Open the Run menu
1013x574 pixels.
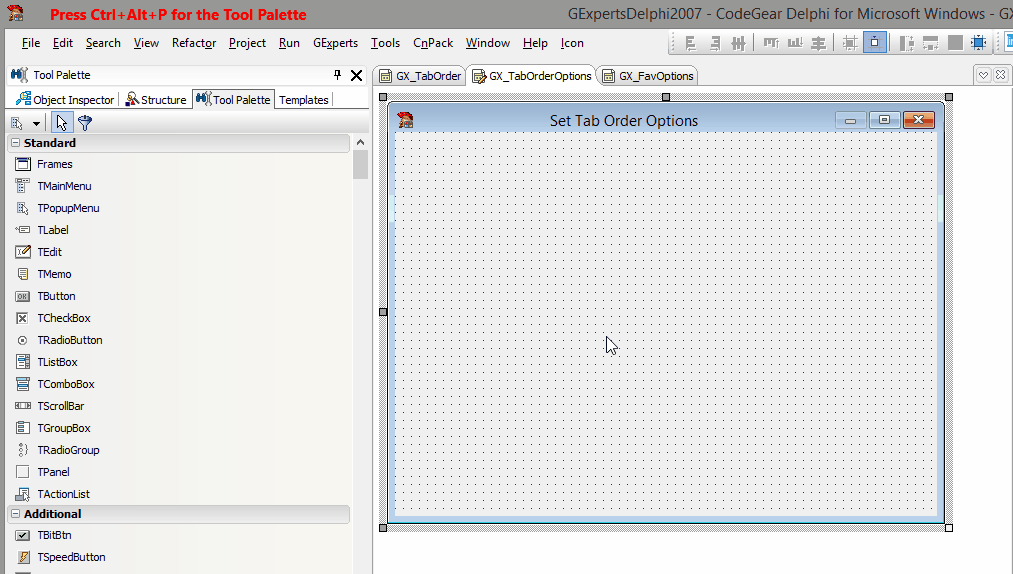pyautogui.click(x=289, y=43)
